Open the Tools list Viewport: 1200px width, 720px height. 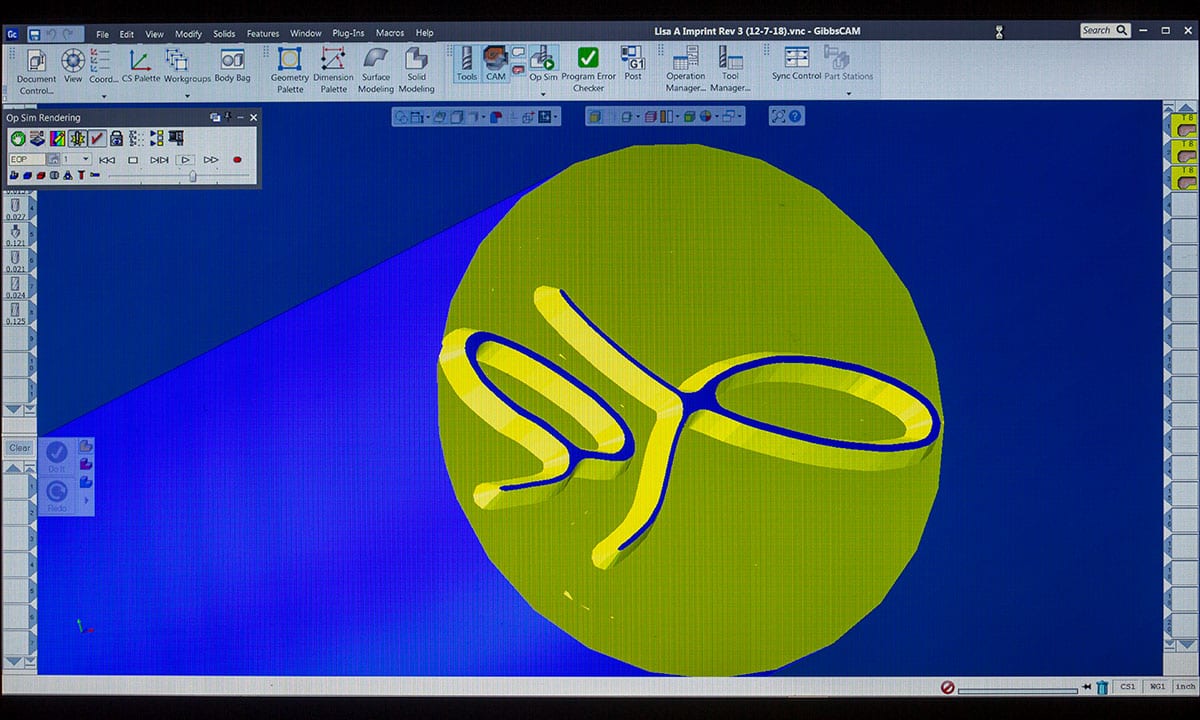click(x=466, y=65)
